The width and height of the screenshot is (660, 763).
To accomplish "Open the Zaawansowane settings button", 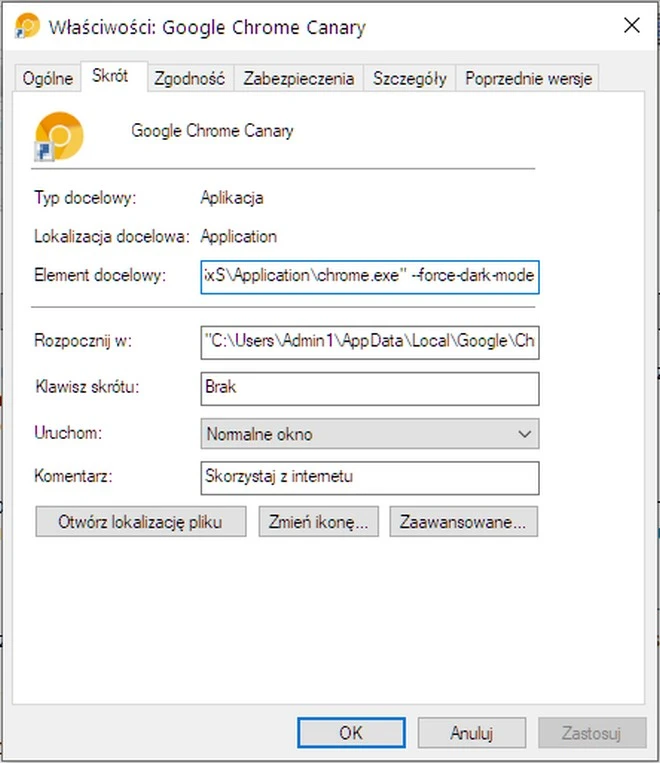I will point(463,522).
